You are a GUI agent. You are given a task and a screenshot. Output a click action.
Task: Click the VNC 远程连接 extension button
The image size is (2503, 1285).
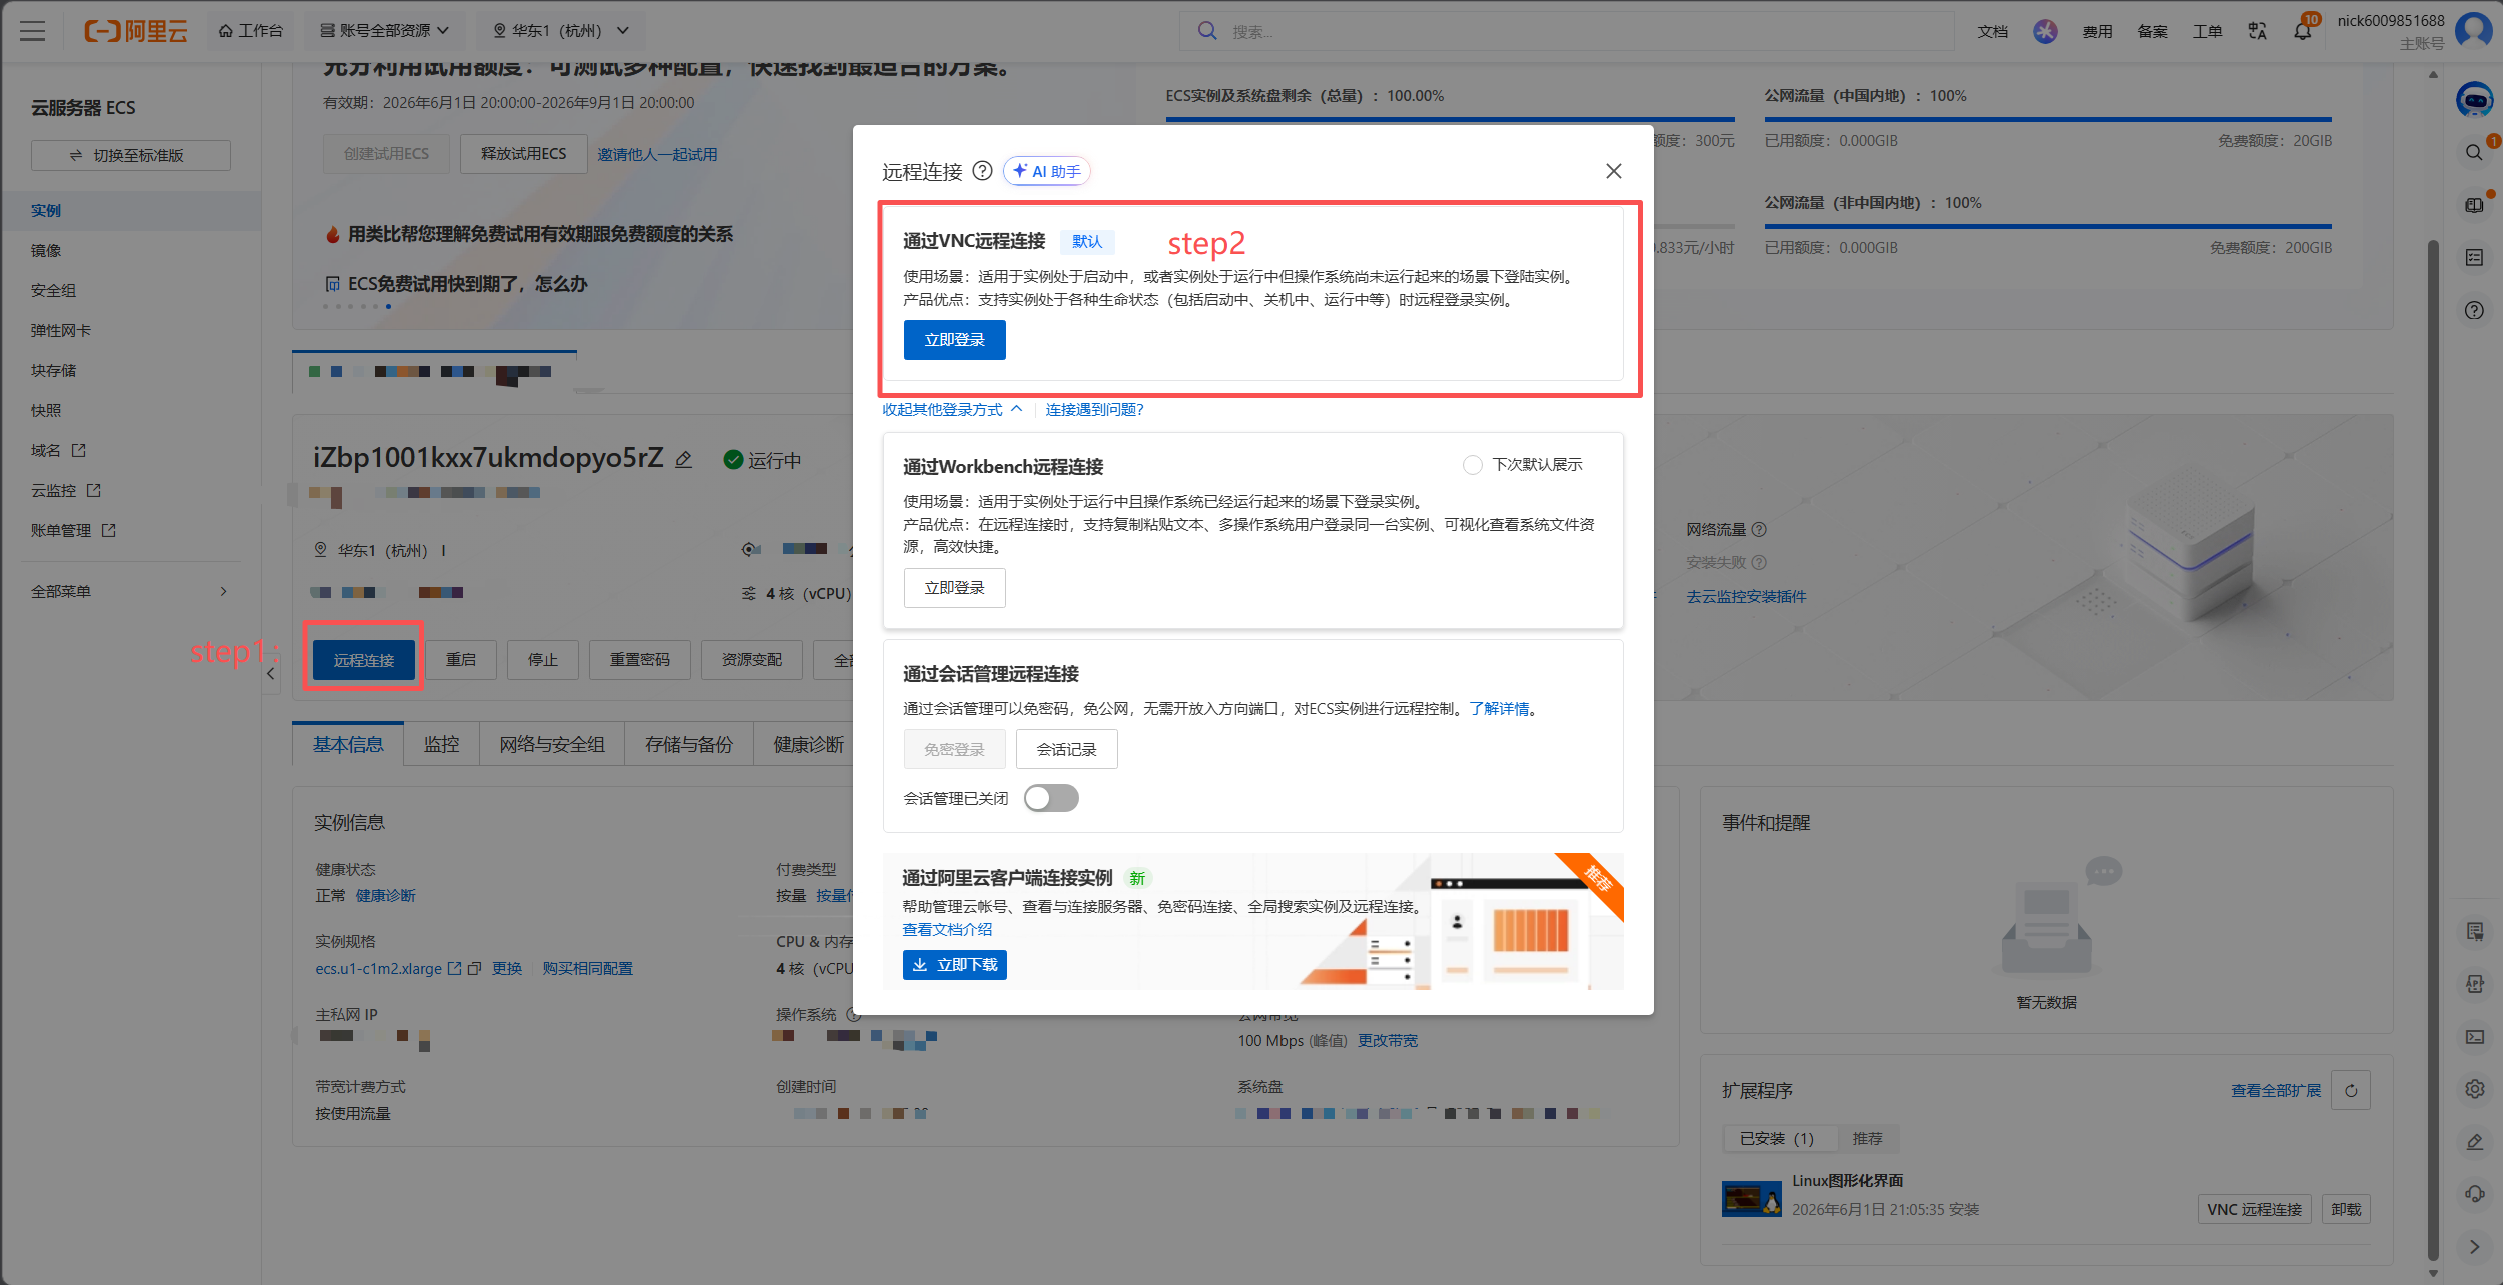[x=2255, y=1209]
